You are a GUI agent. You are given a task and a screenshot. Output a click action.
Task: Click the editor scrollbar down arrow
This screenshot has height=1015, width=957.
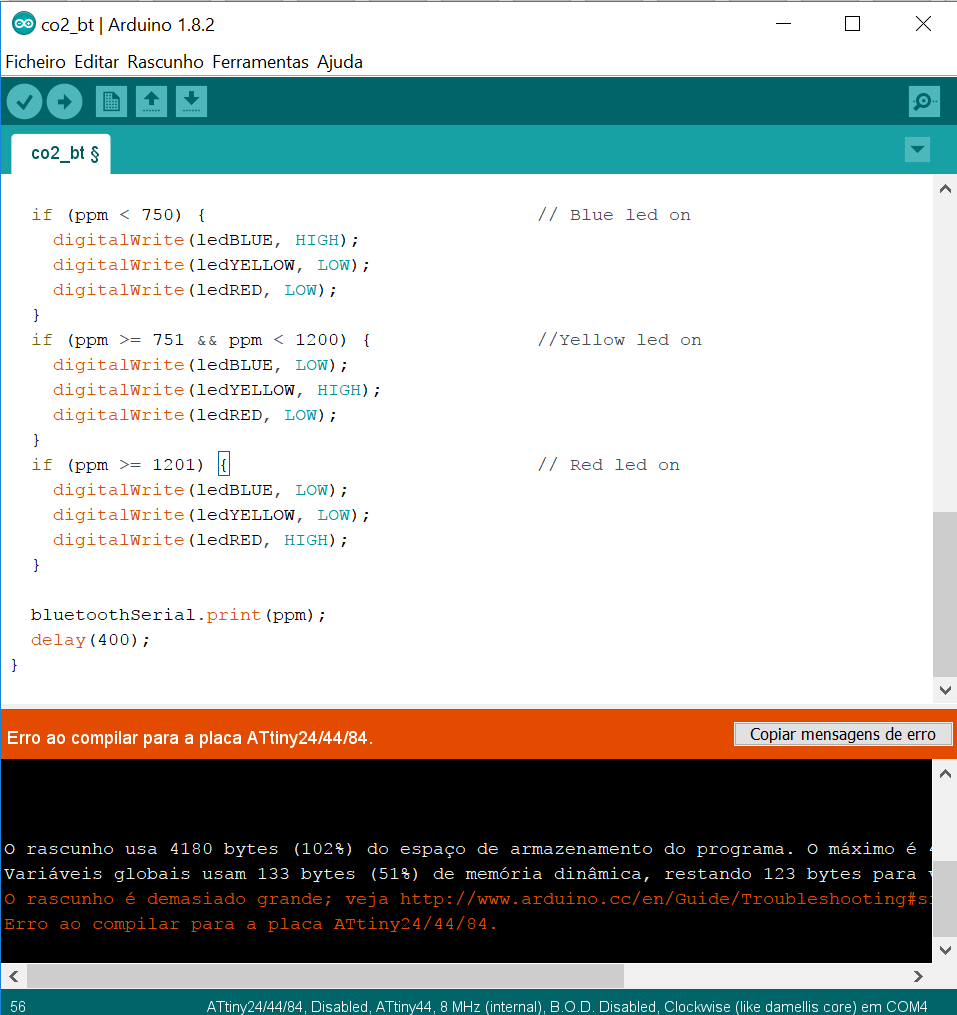[945, 690]
